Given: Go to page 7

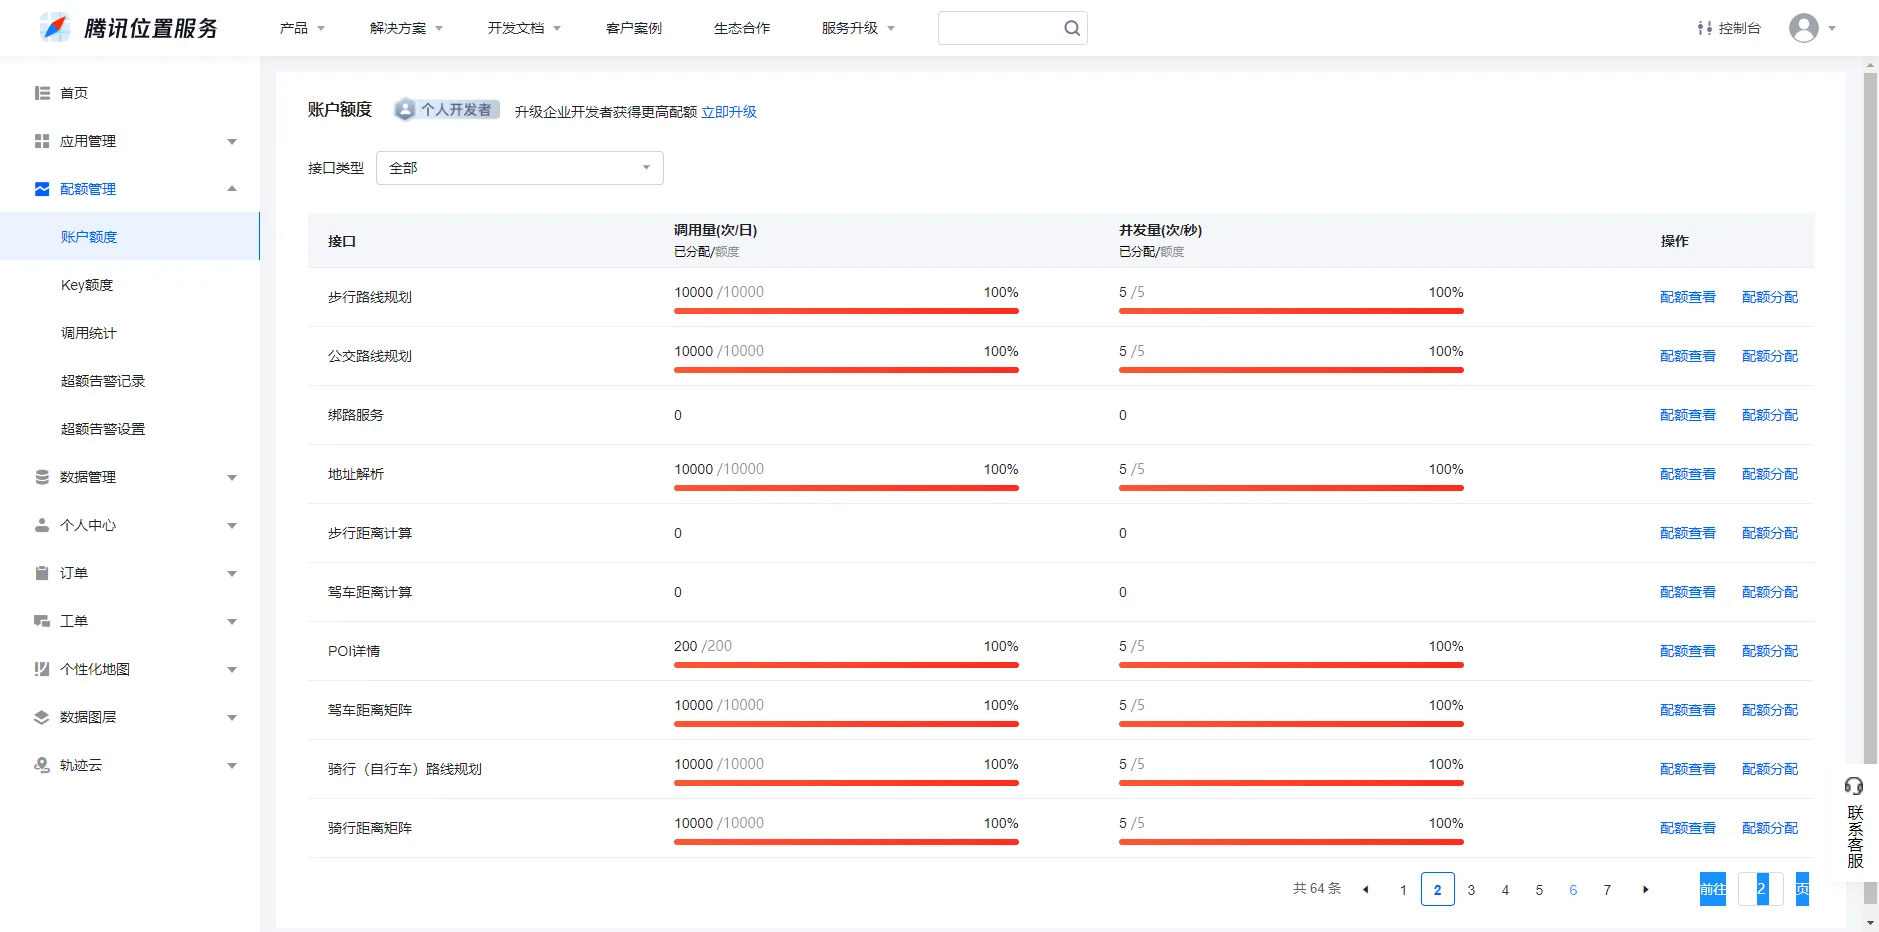Looking at the screenshot, I should coord(1607,890).
